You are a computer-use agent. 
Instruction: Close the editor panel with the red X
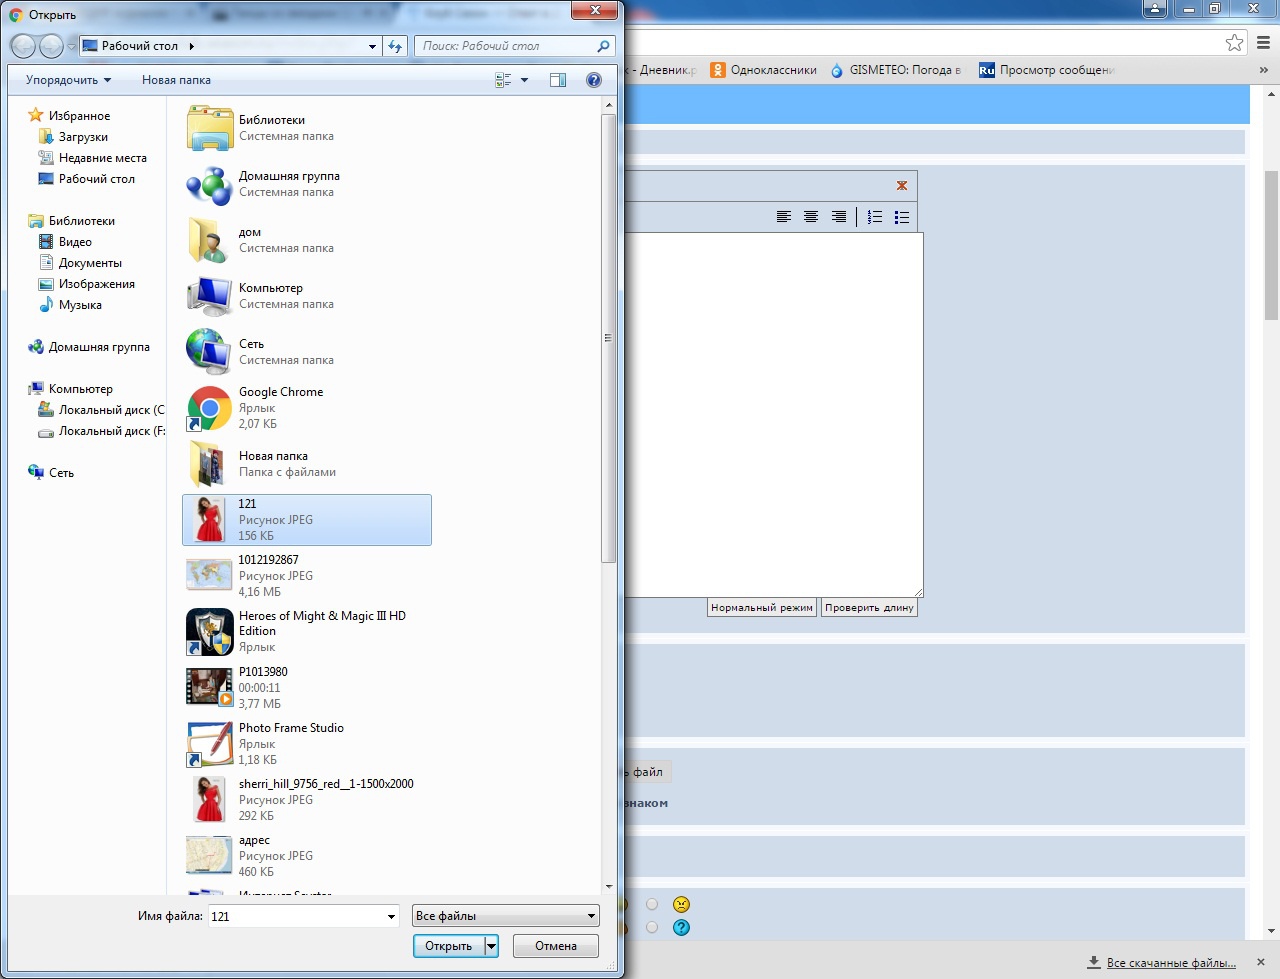[x=902, y=186]
